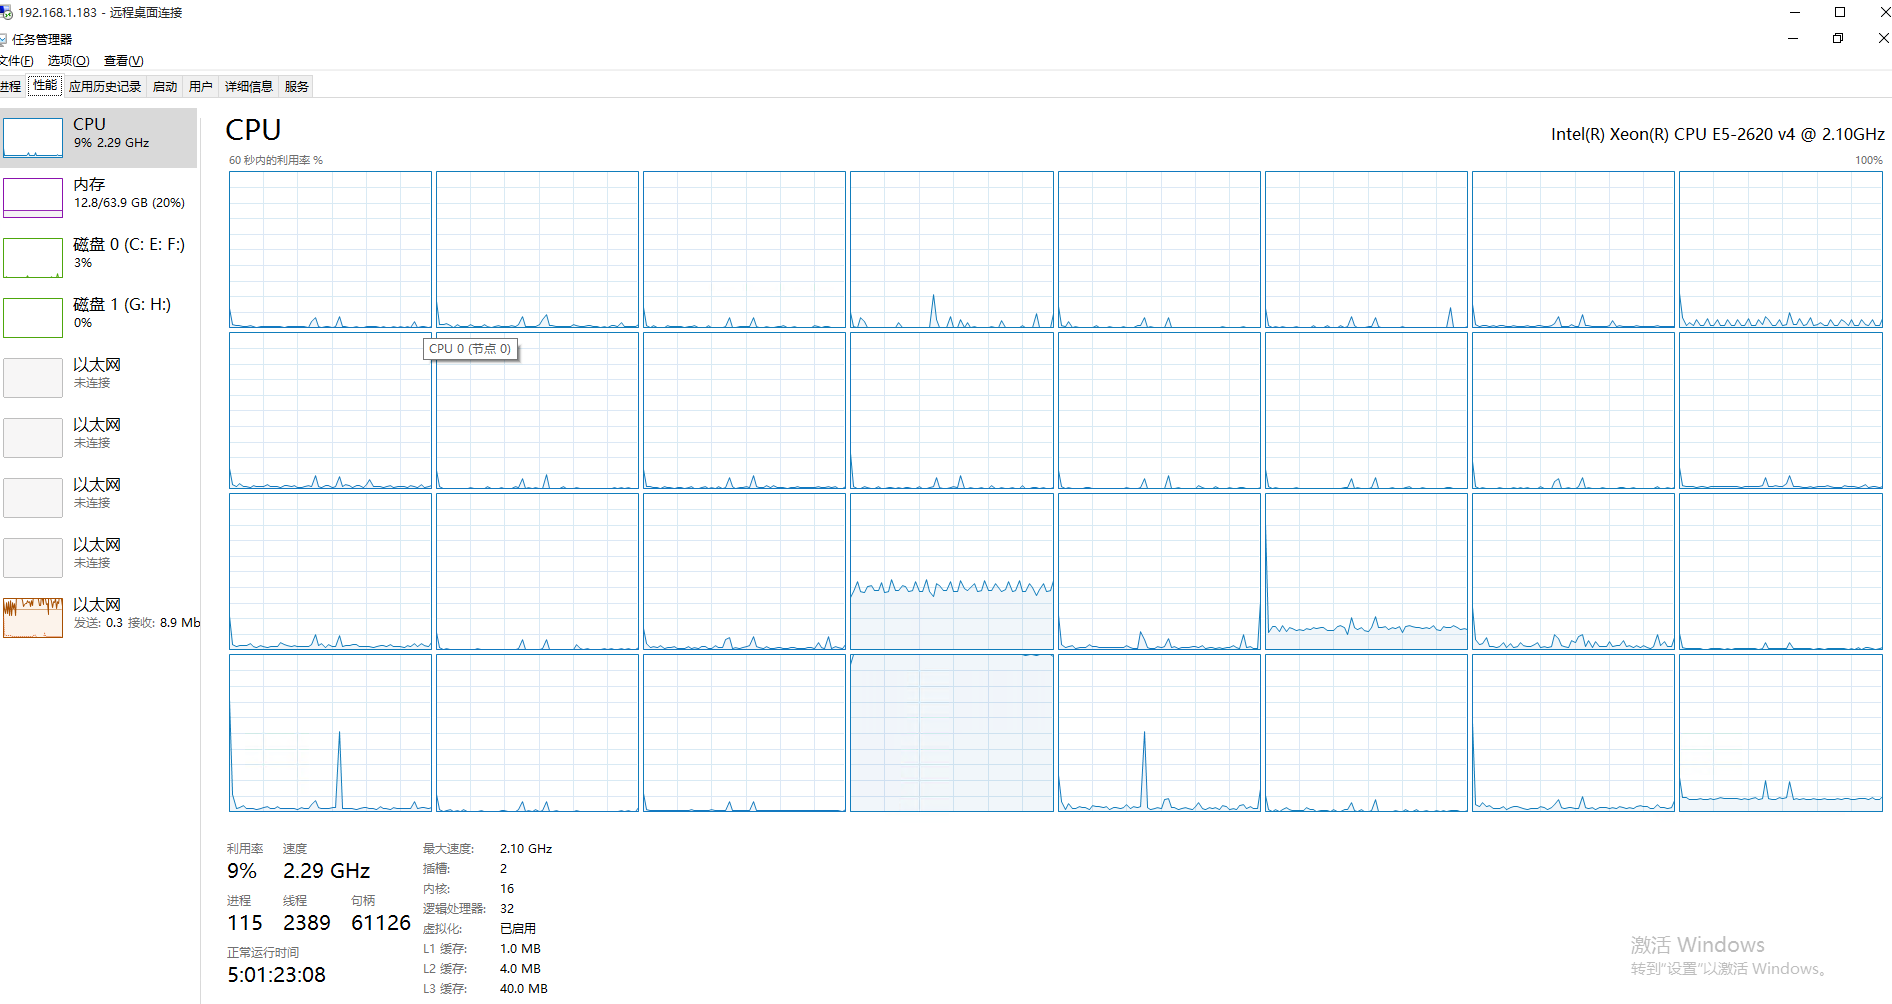Click the Task Manager icon in its title bar
The image size is (1892, 1004).
[6, 39]
